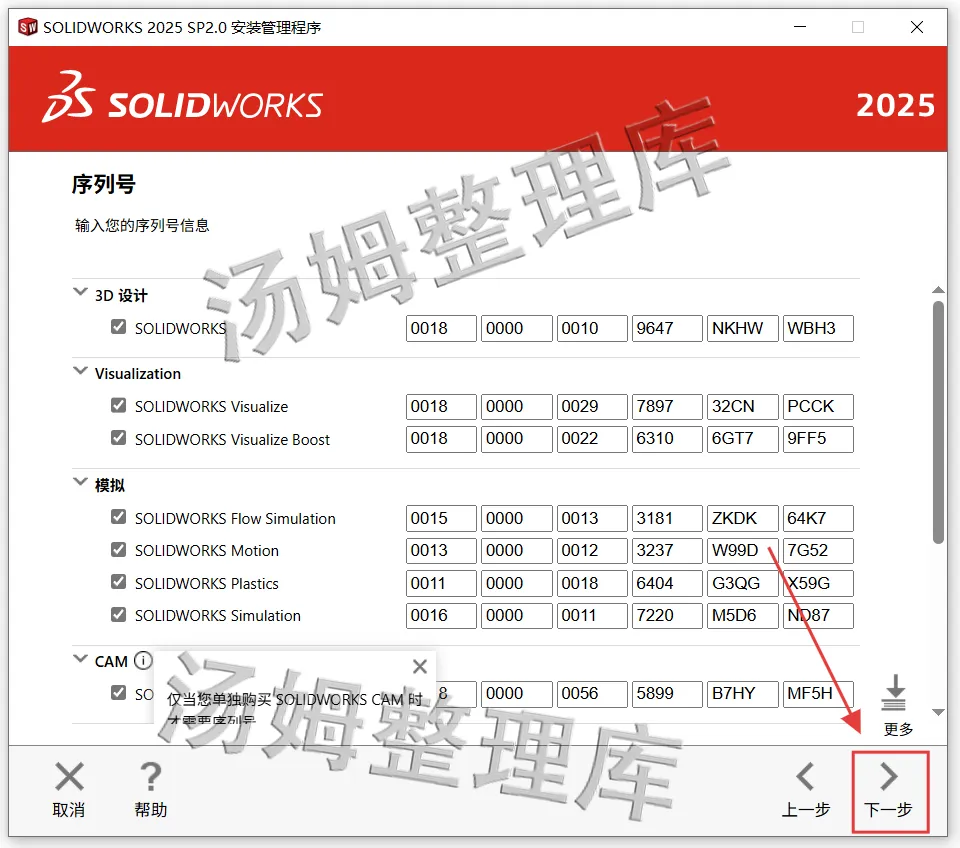Click the scrollbar down arrow
The image size is (960, 848).
pos(938,712)
